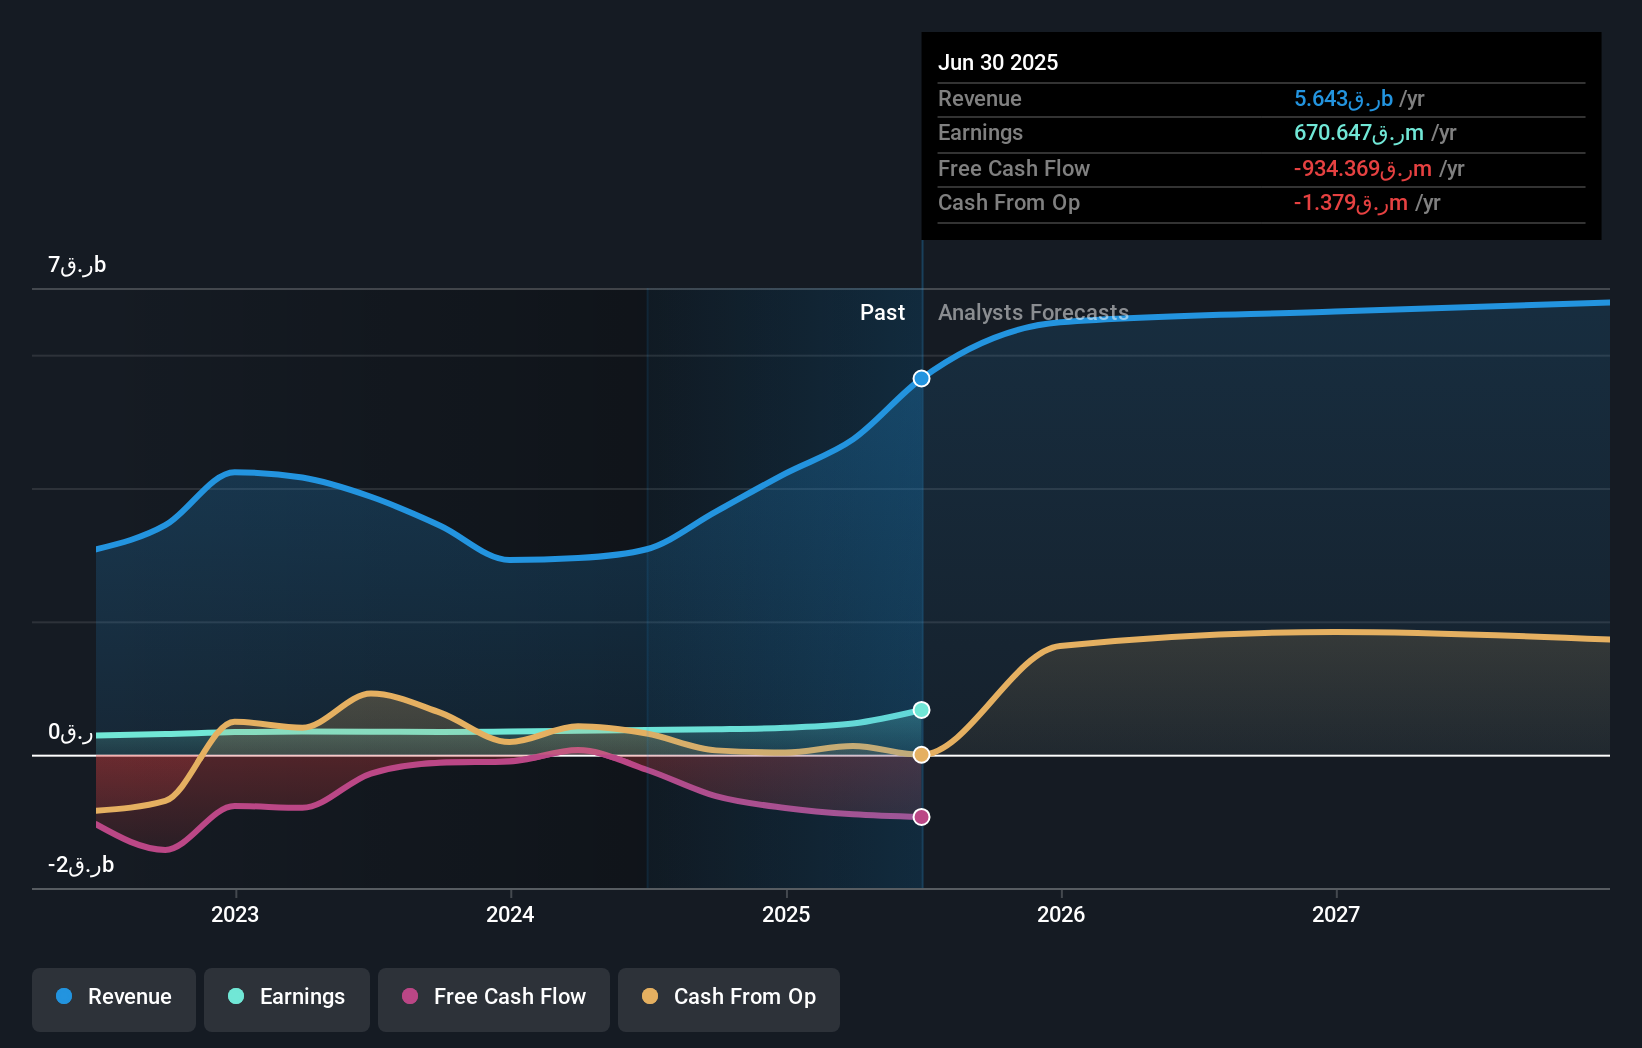Image resolution: width=1642 pixels, height=1048 pixels.
Task: Toggle the Cash From Op legend entry
Action: (728, 997)
